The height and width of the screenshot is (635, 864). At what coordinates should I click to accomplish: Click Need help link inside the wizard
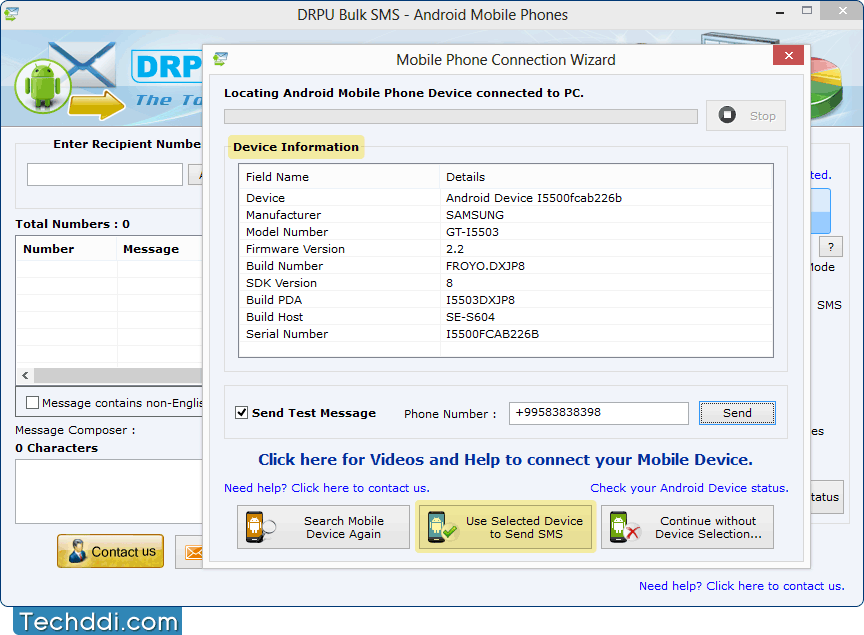point(327,488)
